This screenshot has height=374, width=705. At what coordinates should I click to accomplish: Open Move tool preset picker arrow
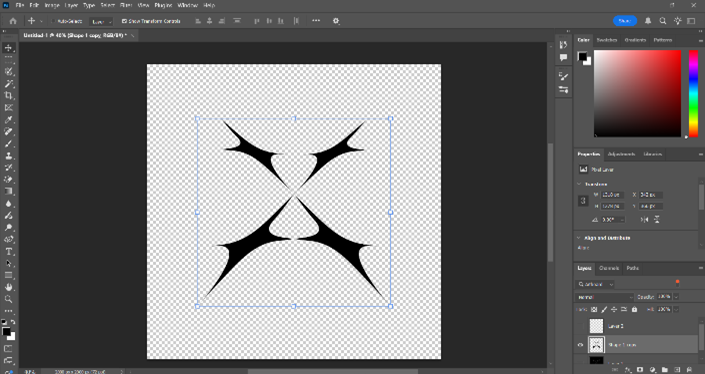41,21
